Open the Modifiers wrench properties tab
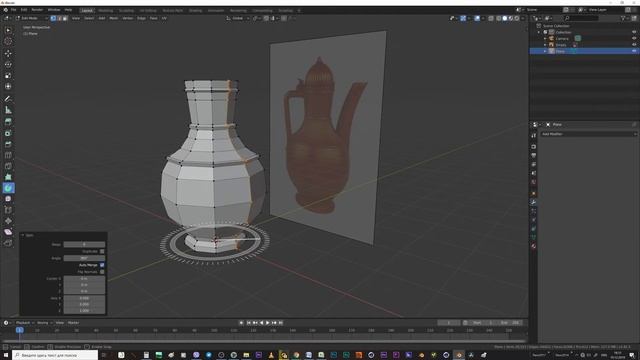 [x=533, y=202]
